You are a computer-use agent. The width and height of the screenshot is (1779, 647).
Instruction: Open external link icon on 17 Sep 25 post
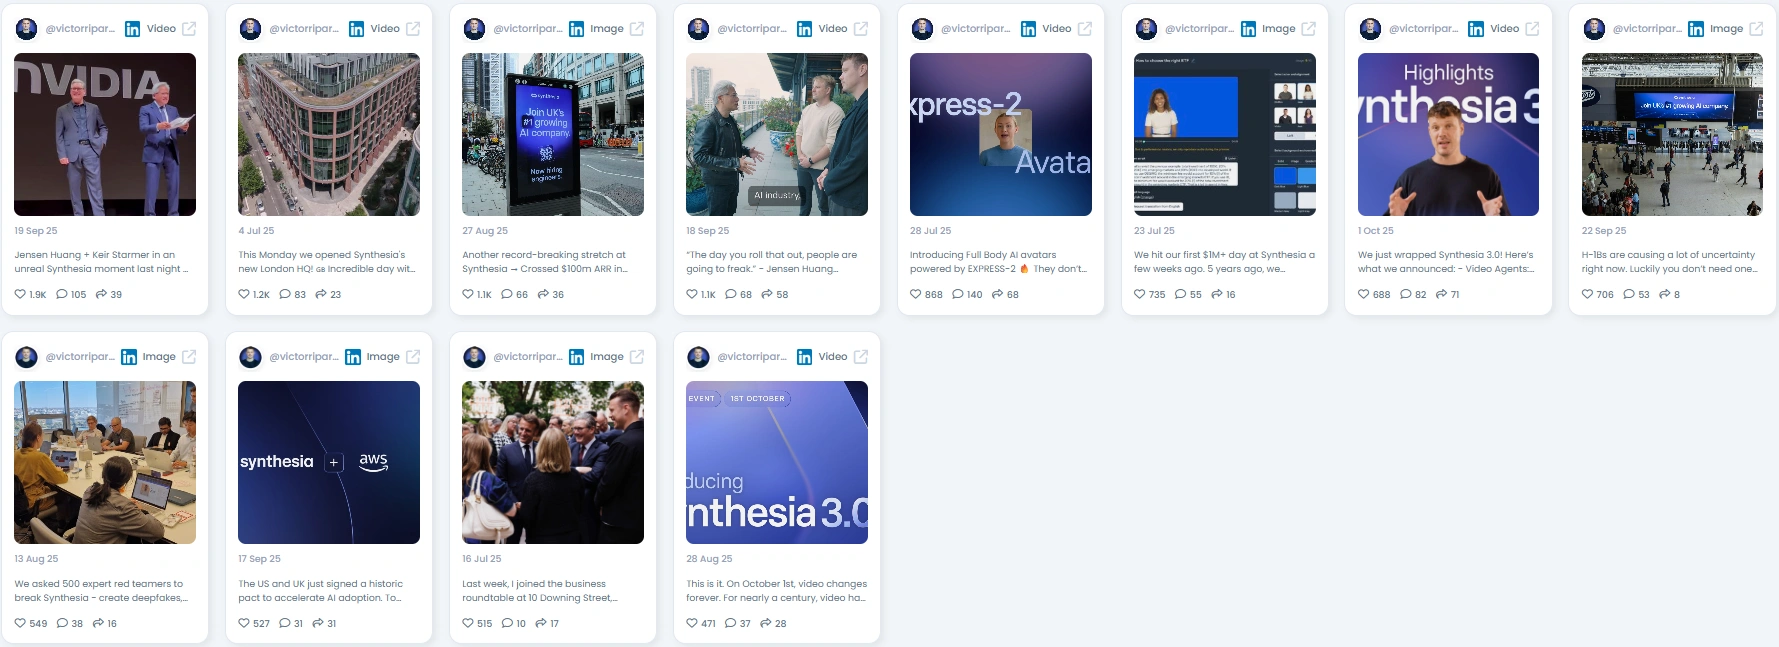pos(413,357)
